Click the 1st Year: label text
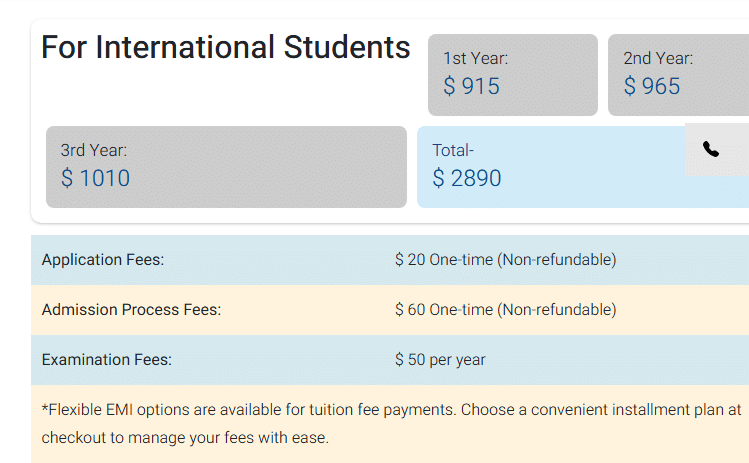 pos(475,59)
